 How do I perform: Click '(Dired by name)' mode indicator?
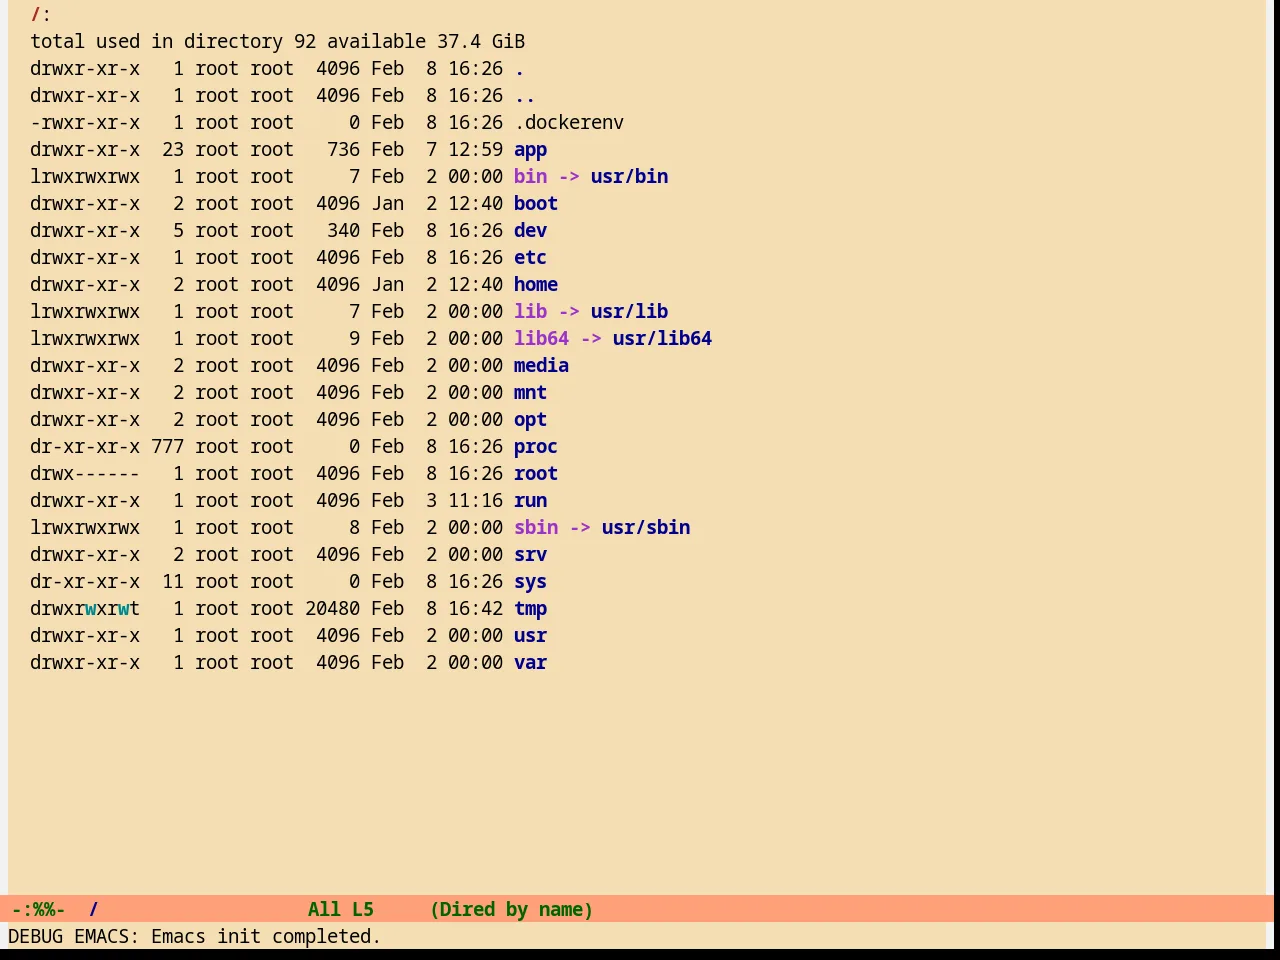click(x=511, y=910)
